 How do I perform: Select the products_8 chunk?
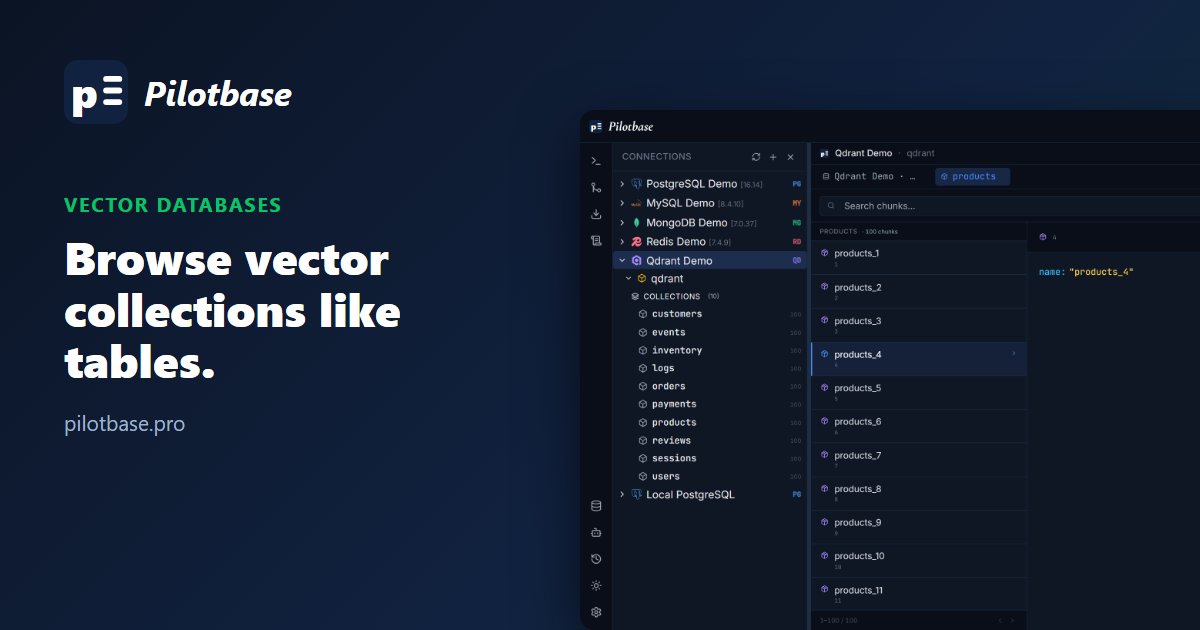[x=919, y=493]
